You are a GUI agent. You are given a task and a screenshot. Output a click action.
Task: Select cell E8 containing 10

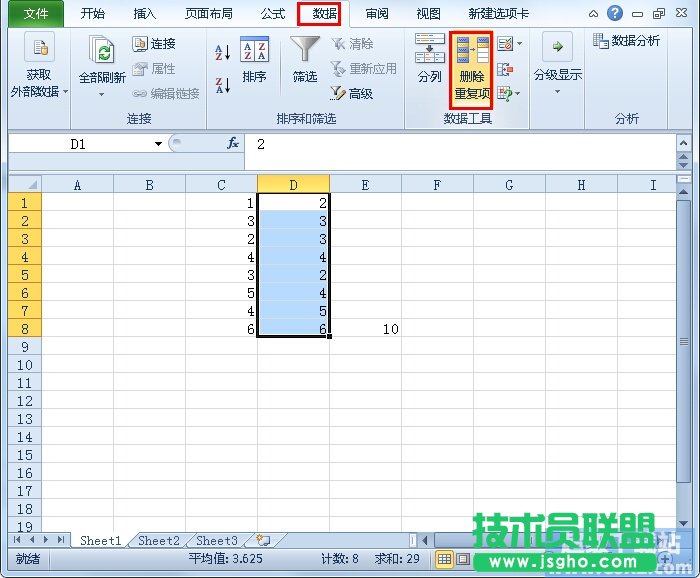[x=365, y=329]
